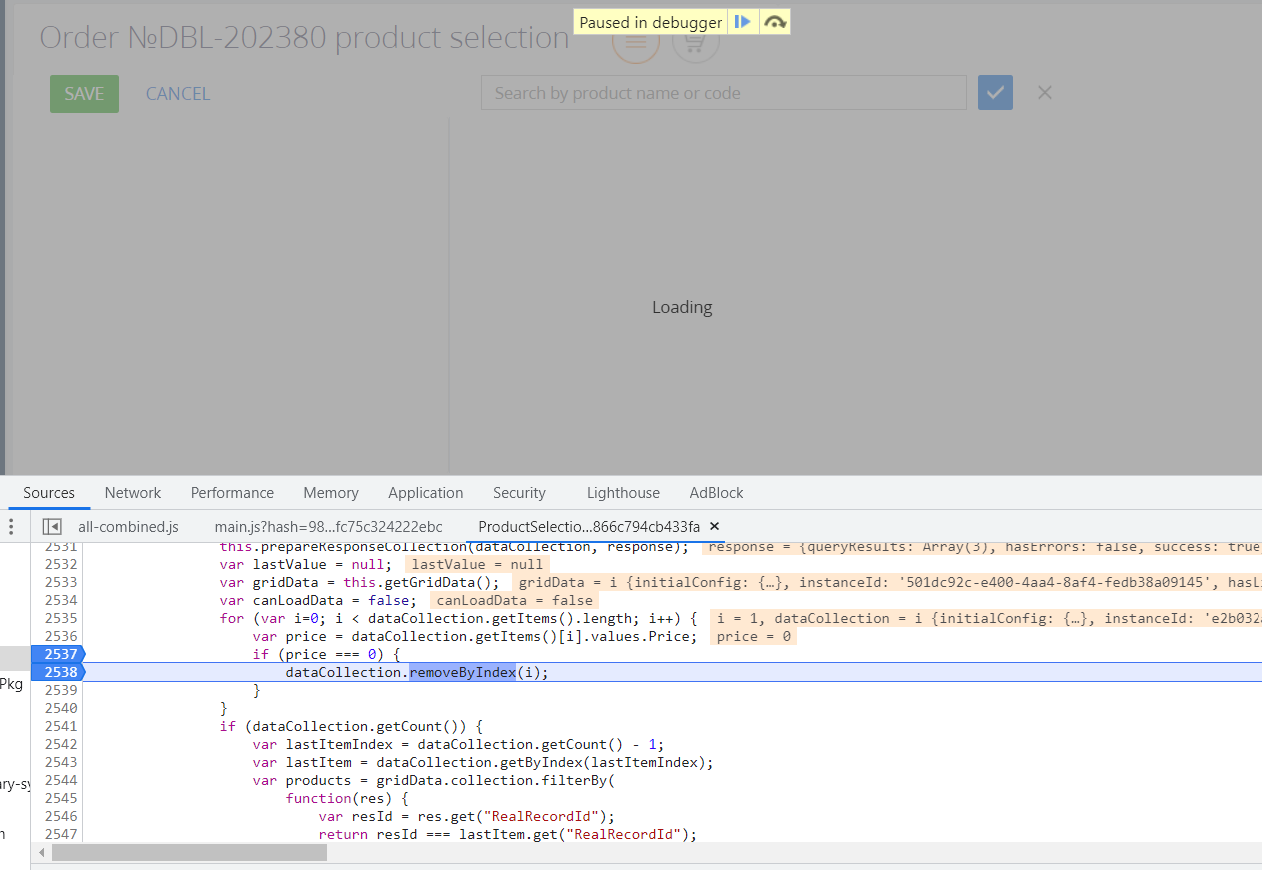Switch to the Network tab
This screenshot has height=870, width=1262.
[133, 493]
